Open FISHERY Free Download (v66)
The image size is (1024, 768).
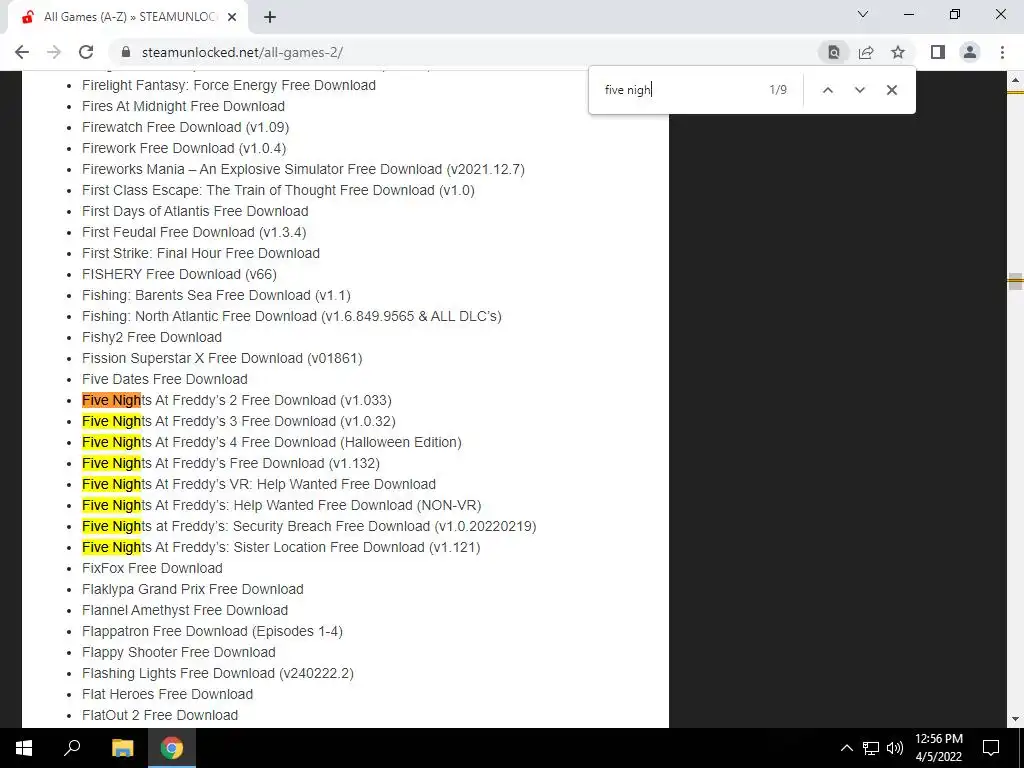(180, 274)
